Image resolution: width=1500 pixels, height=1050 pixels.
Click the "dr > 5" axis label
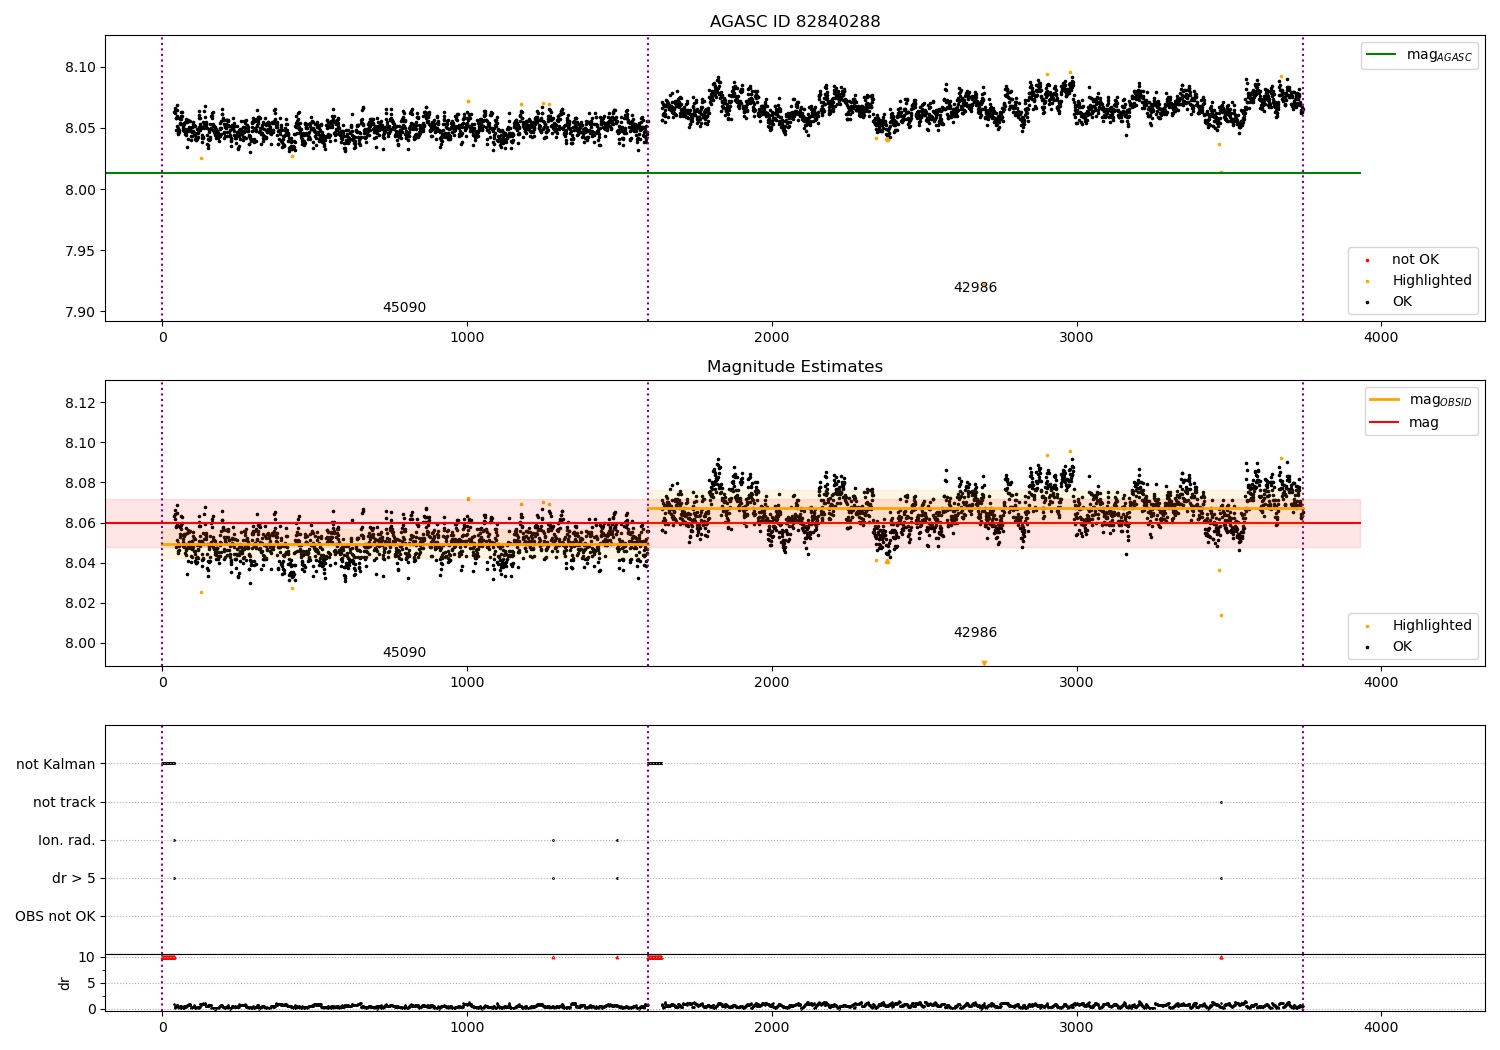(x=74, y=878)
